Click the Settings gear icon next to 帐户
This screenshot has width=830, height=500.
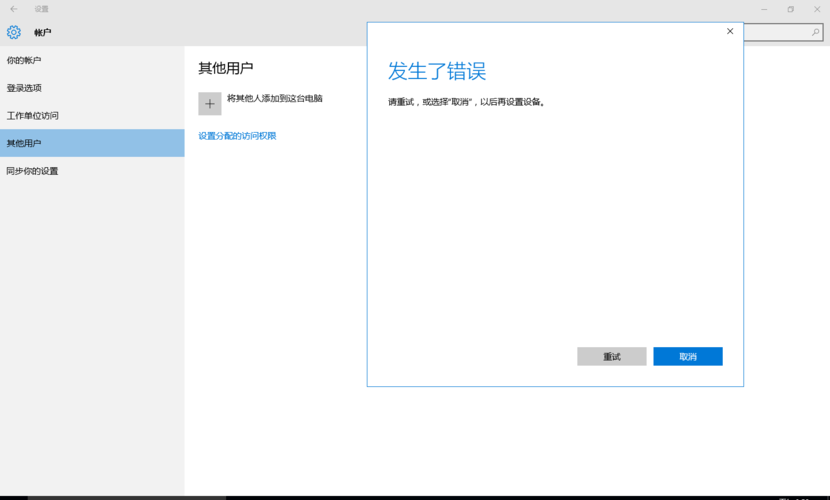click(x=14, y=32)
